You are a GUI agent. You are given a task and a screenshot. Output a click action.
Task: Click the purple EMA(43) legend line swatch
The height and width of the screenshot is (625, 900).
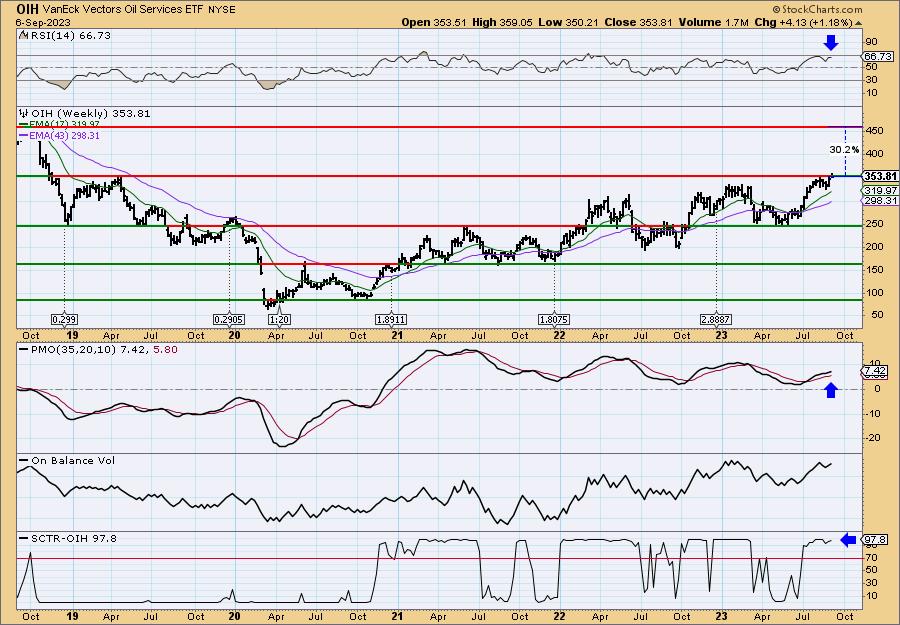[24, 135]
